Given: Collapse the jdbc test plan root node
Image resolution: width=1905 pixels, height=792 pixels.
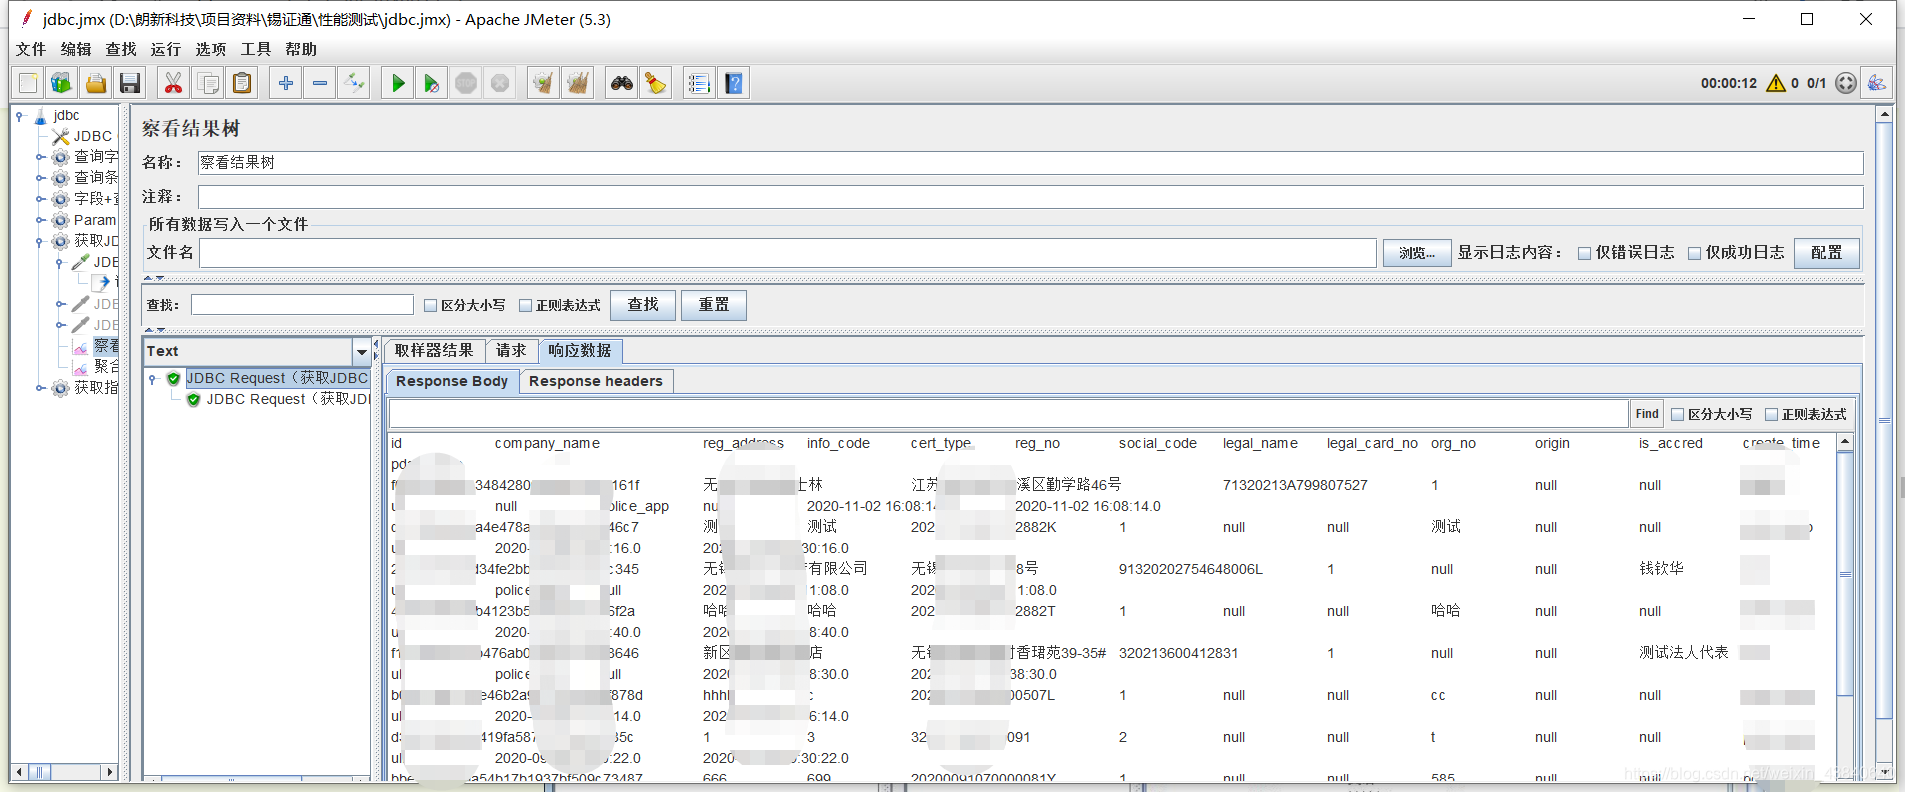Looking at the screenshot, I should 19,116.
